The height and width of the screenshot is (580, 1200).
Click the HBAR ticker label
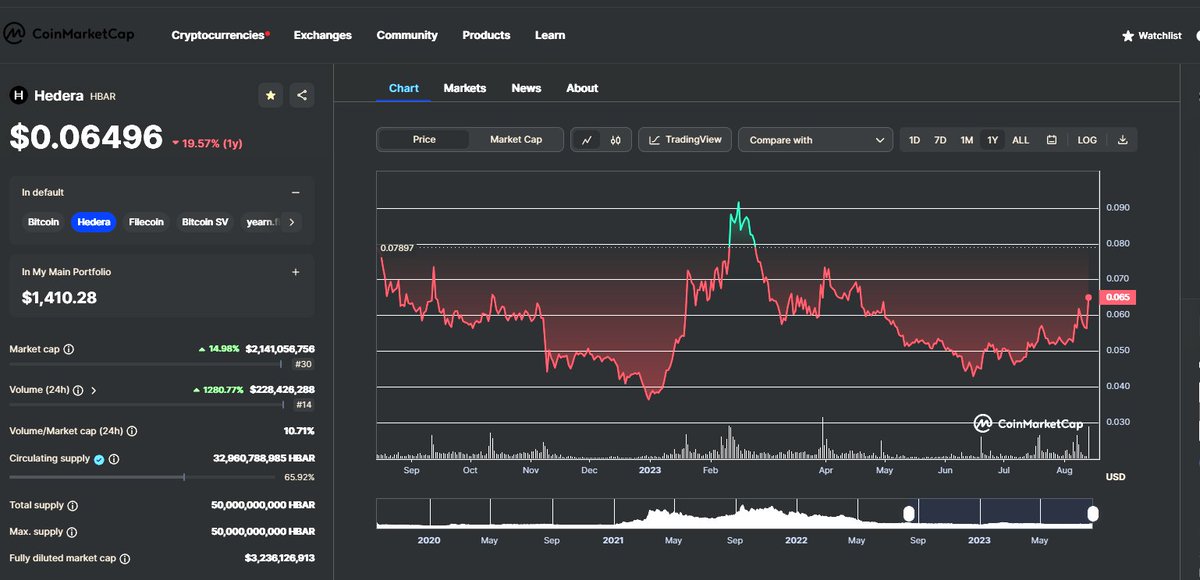pyautogui.click(x=103, y=97)
